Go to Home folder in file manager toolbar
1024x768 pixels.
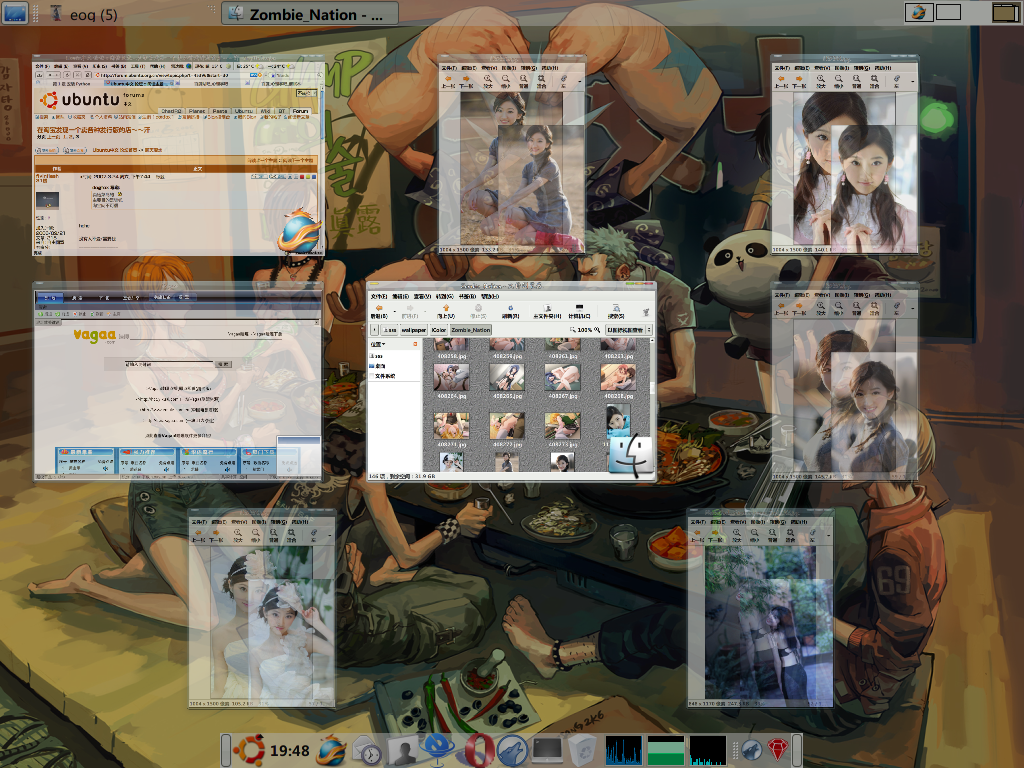pos(547,310)
